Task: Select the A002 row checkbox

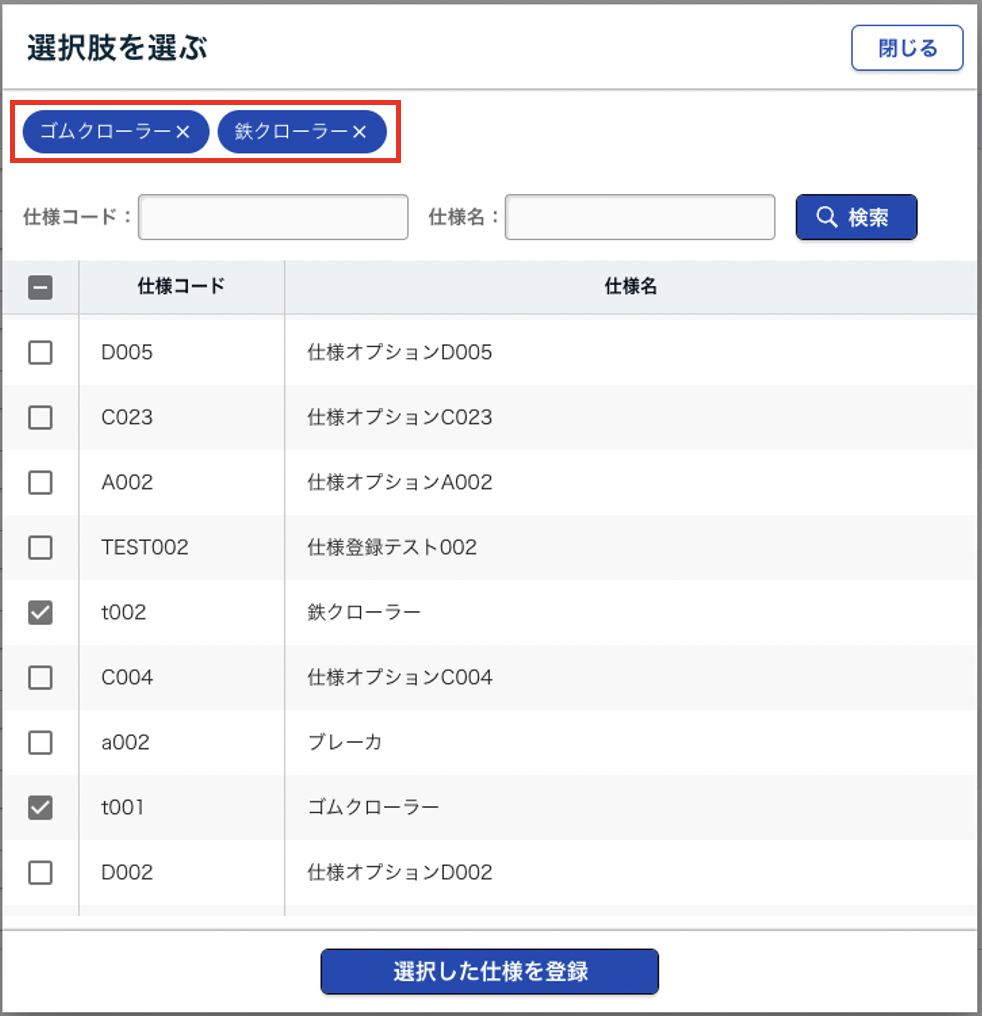Action: tap(40, 482)
